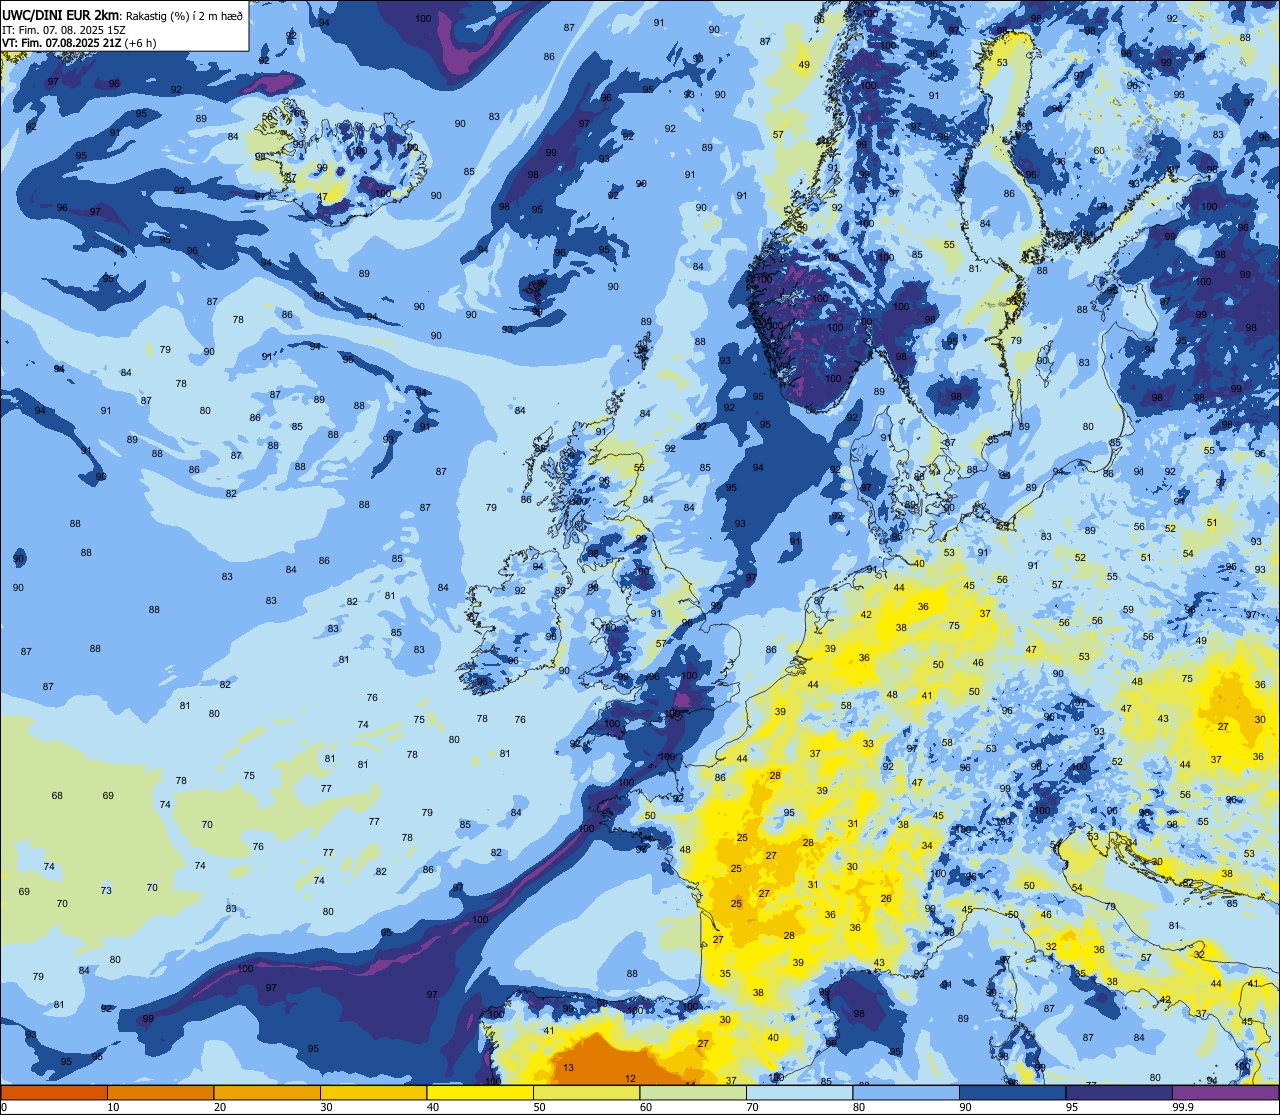Click the 20–30 percent legend swatch
This screenshot has height=1115, width=1280.
267,1092
